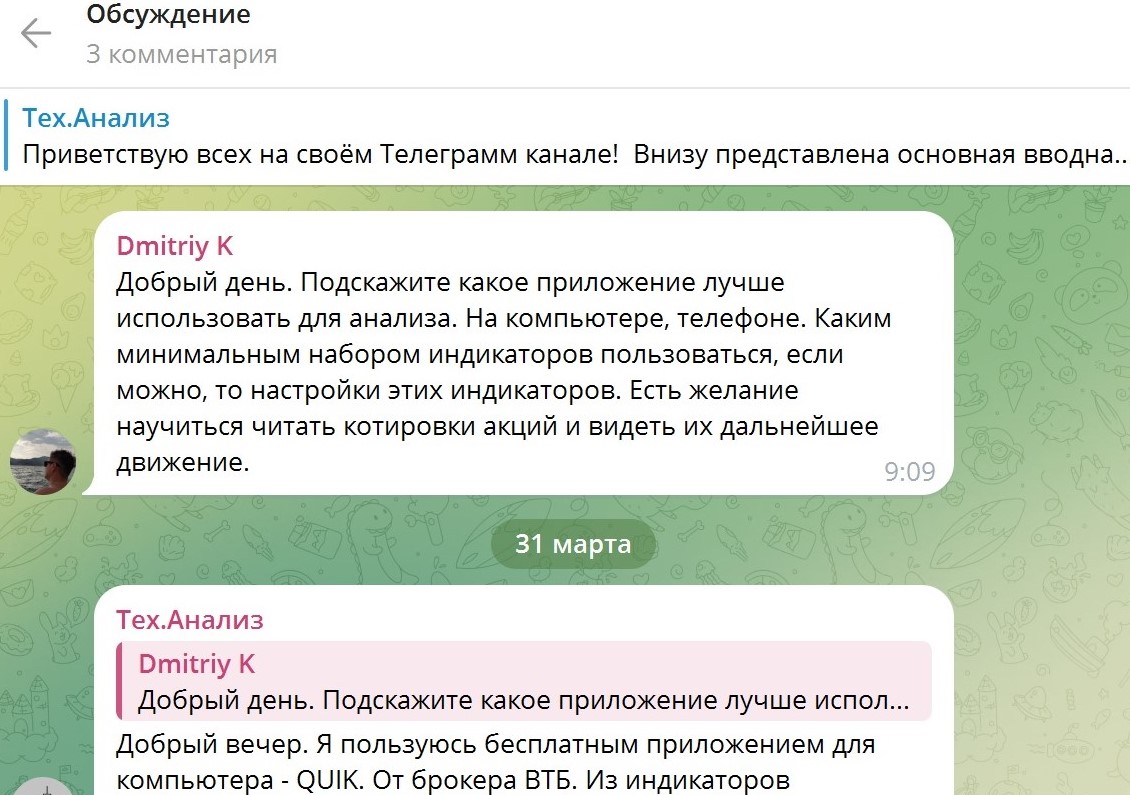
Task: Click the 9:09 message timestamp
Action: (x=909, y=471)
